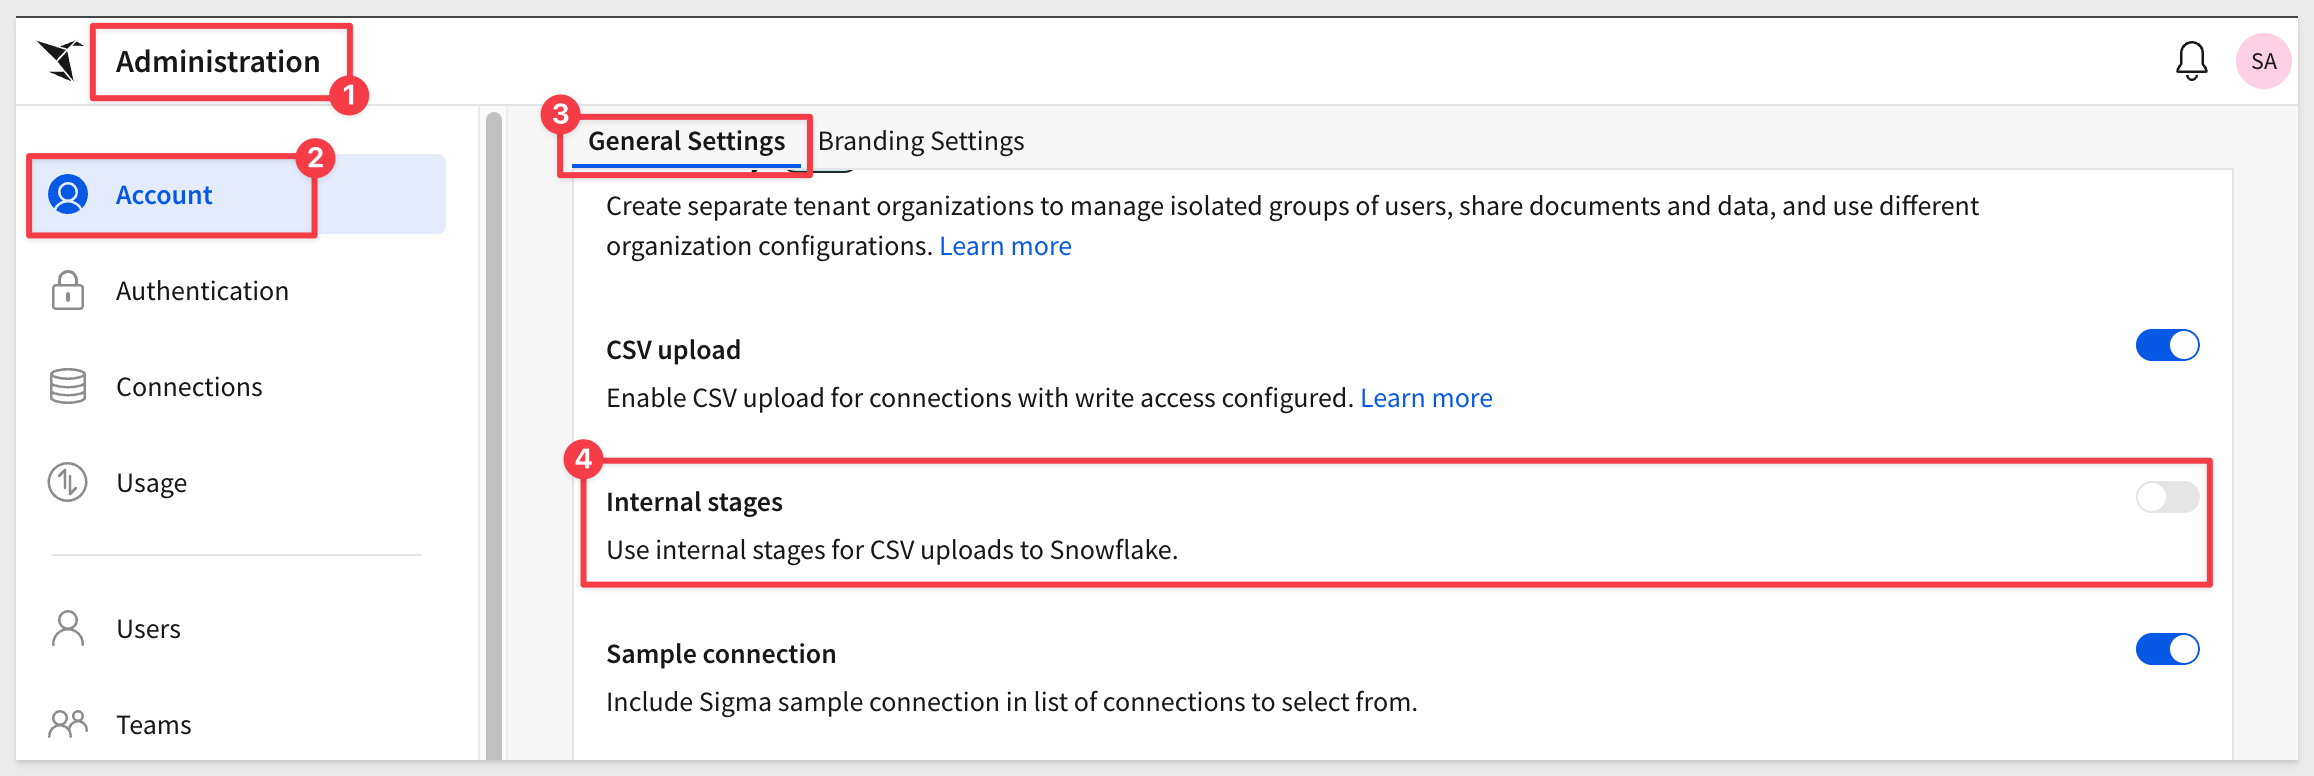
Task: Open the SA user avatar menu
Action: point(2263,61)
